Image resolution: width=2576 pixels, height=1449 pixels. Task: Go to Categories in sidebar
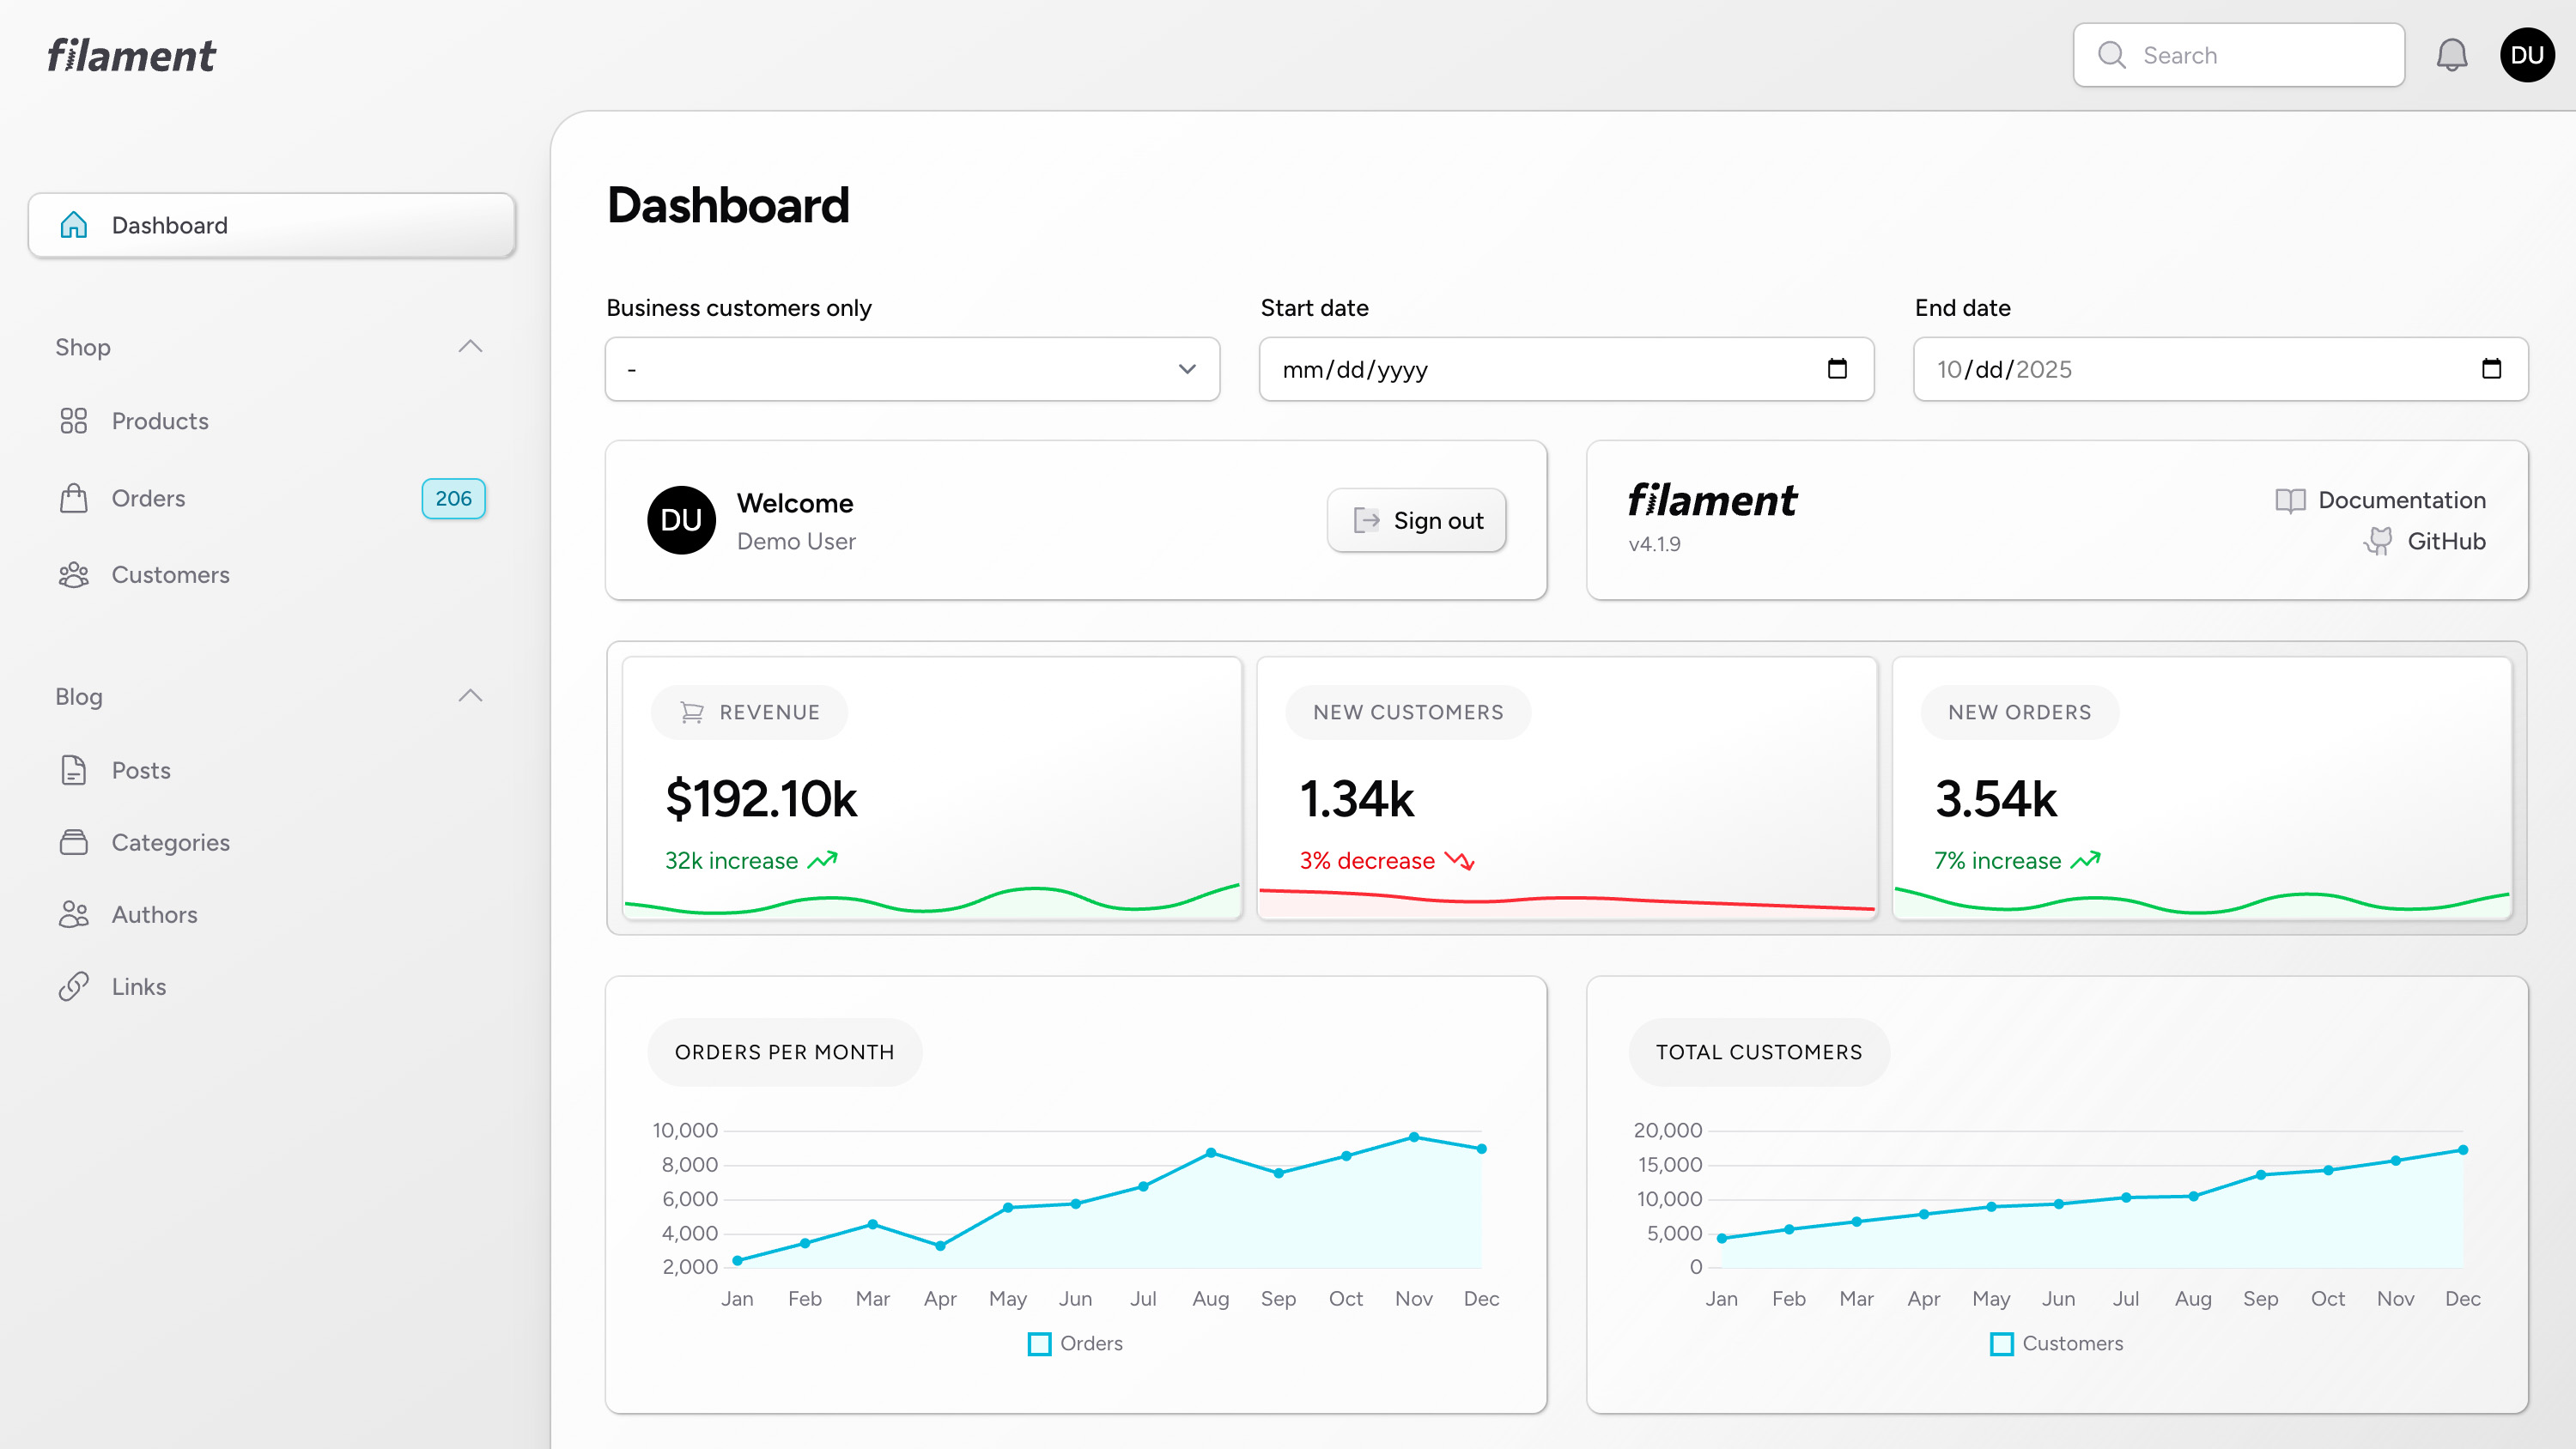170,843
